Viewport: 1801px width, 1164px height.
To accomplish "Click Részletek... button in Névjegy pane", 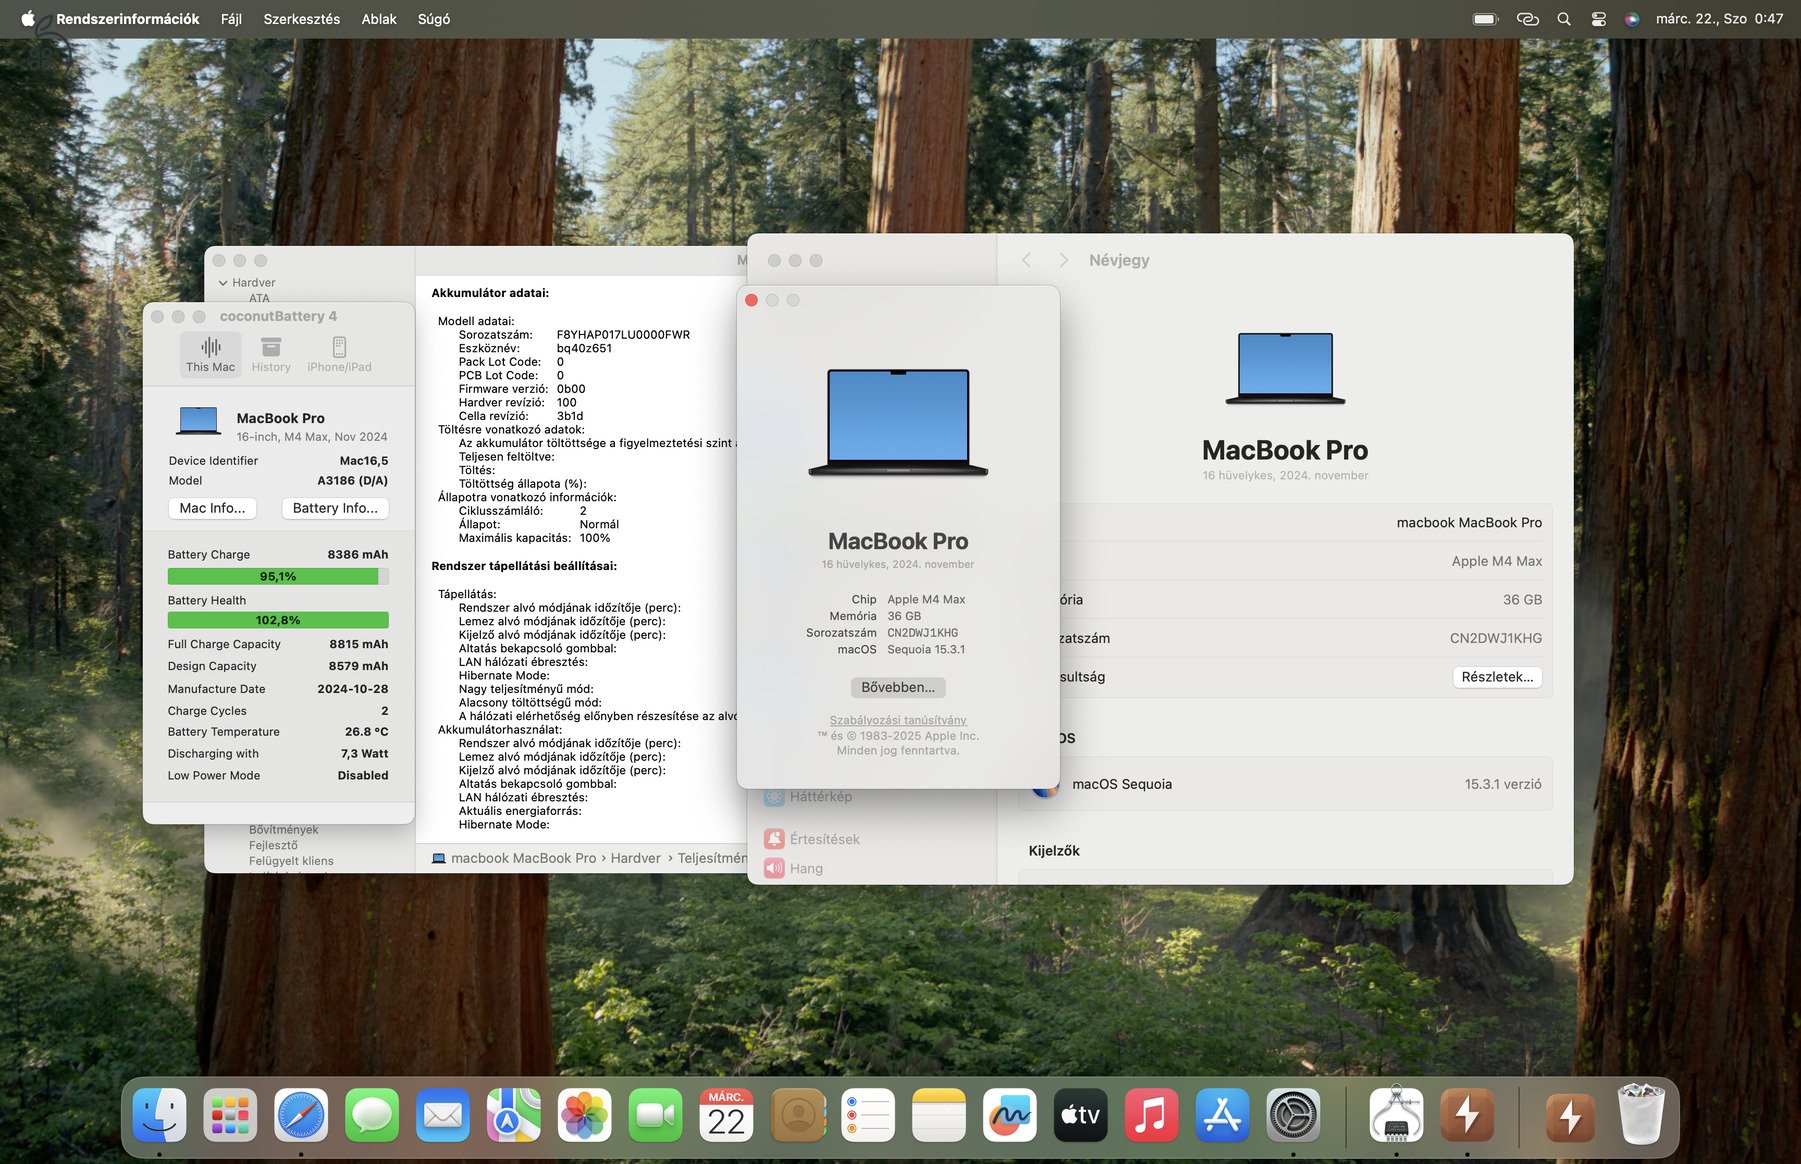I will tap(1497, 677).
